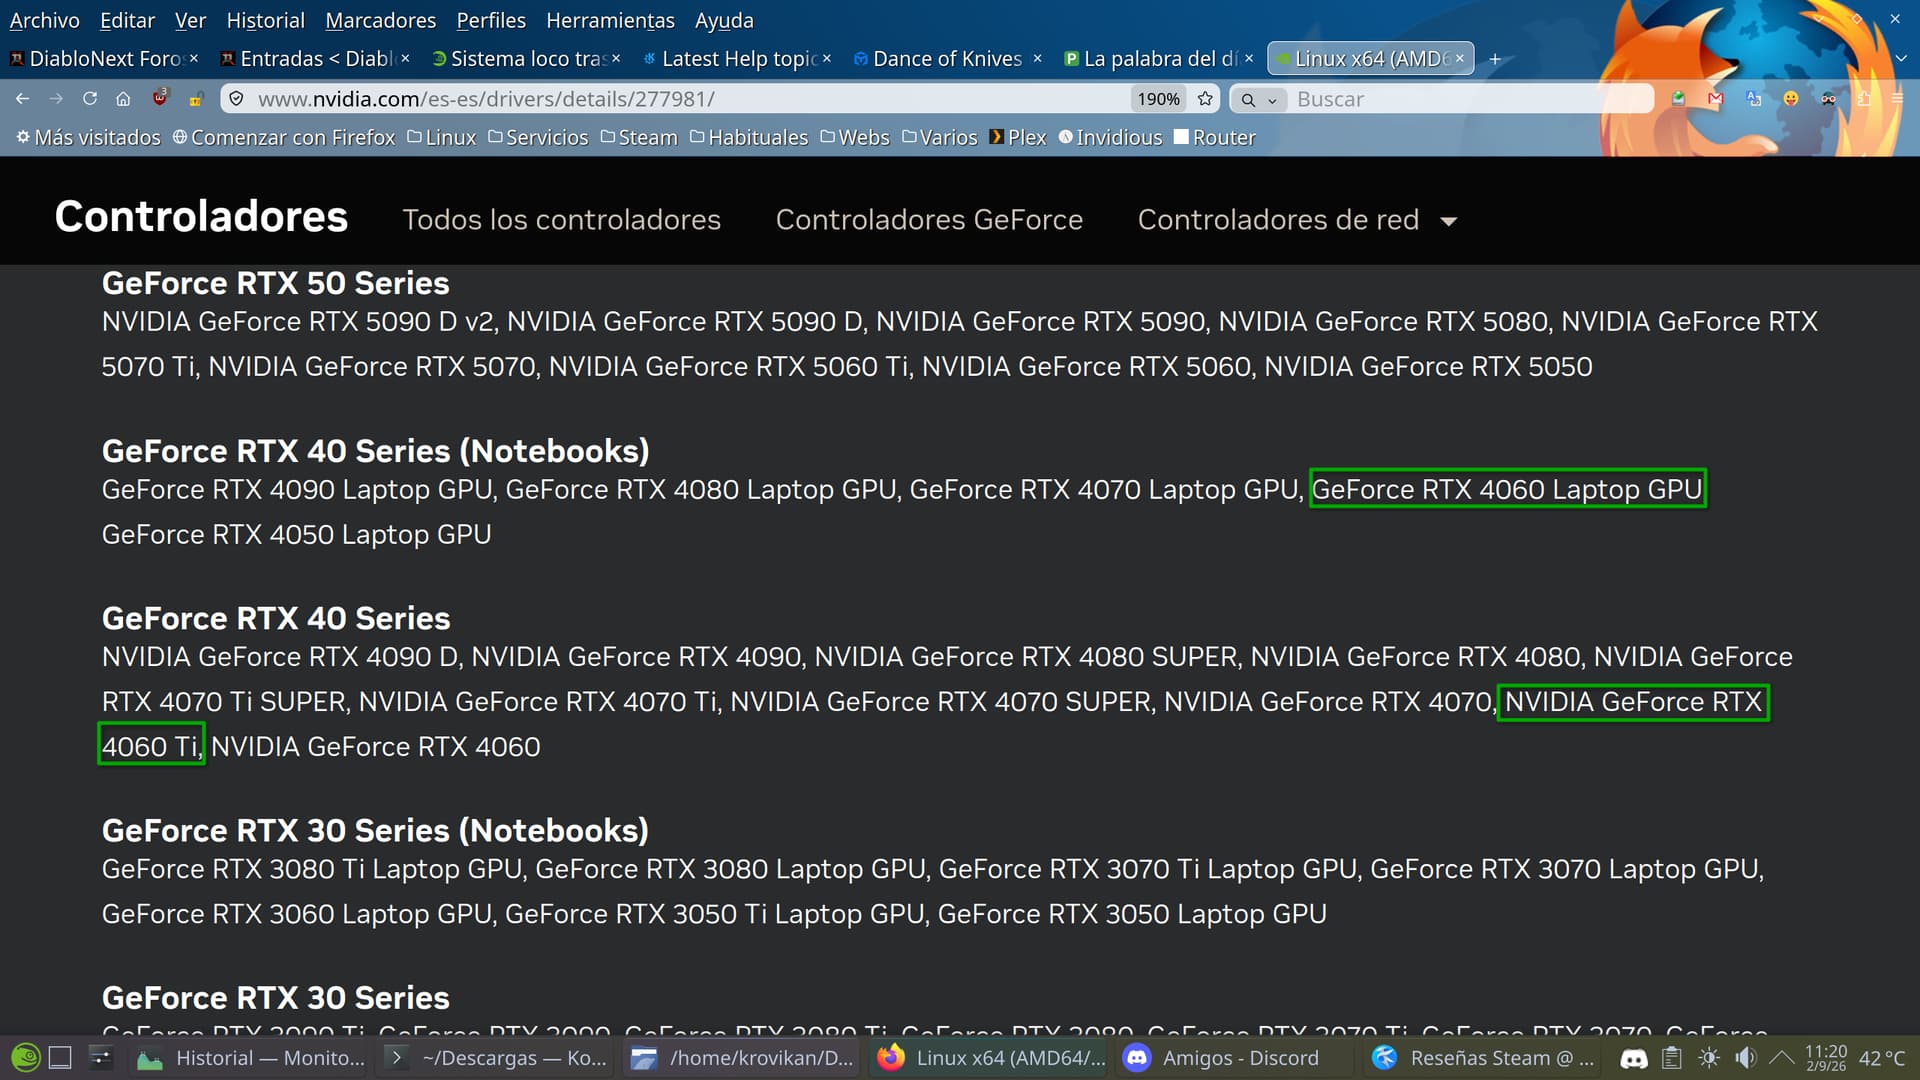Open the translate extension icon
This screenshot has height=1080, width=1920.
1753,99
